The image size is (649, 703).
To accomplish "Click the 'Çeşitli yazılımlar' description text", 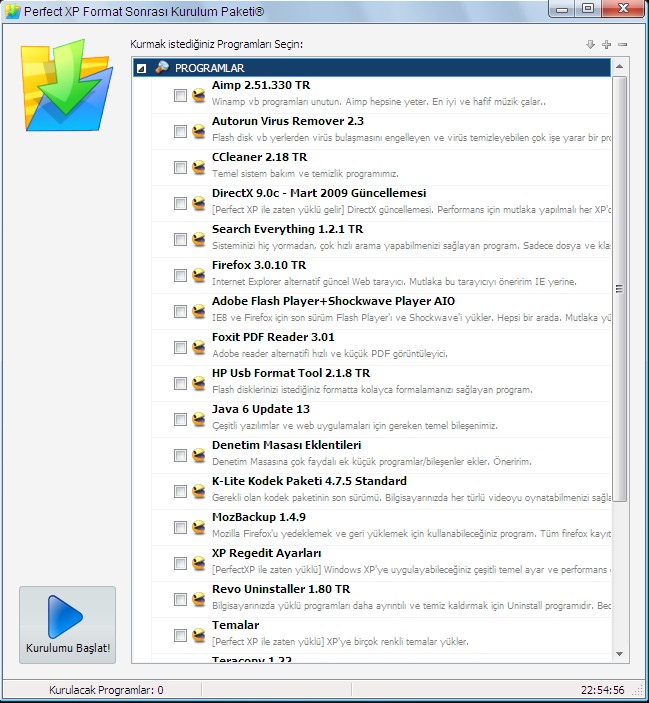I will (x=355, y=425).
